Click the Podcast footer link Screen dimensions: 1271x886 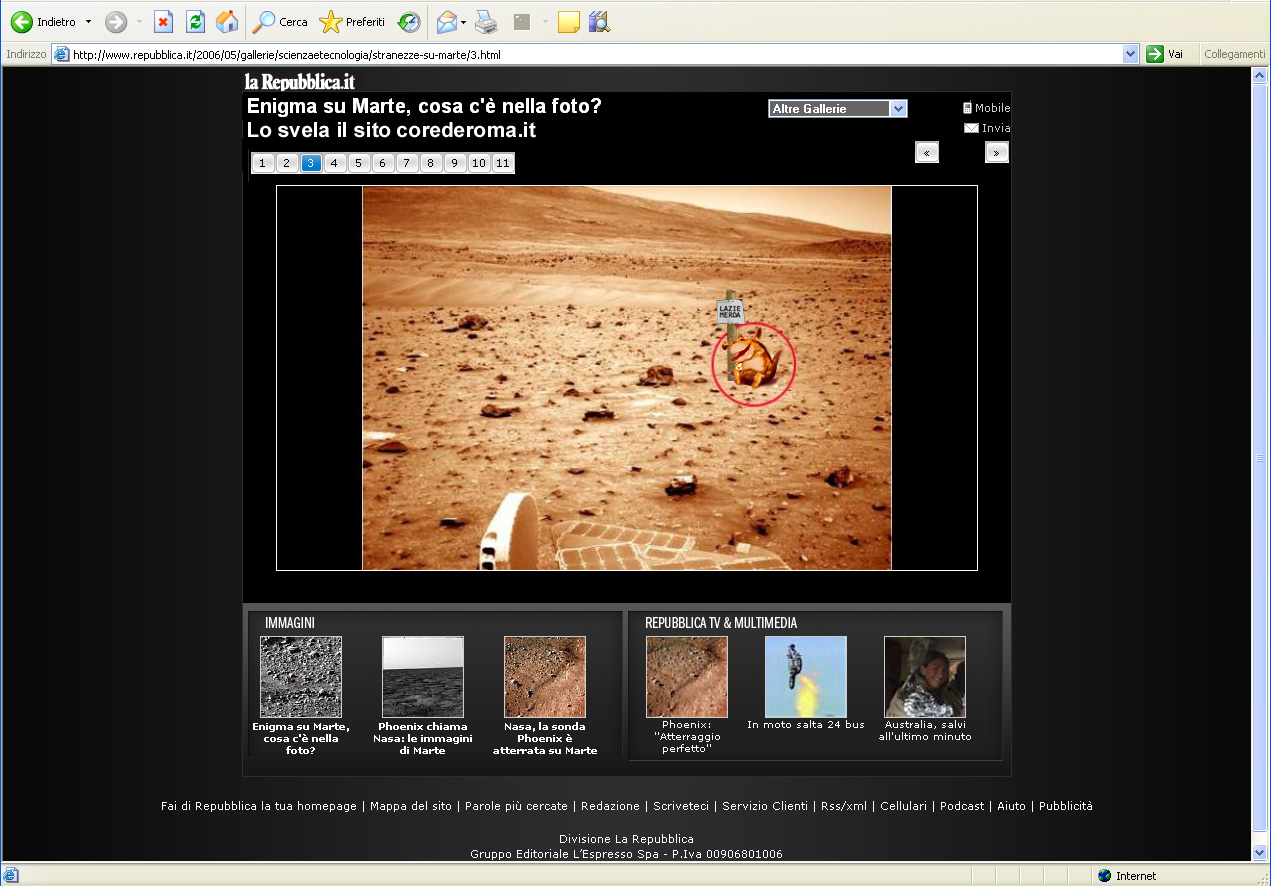click(x=962, y=806)
